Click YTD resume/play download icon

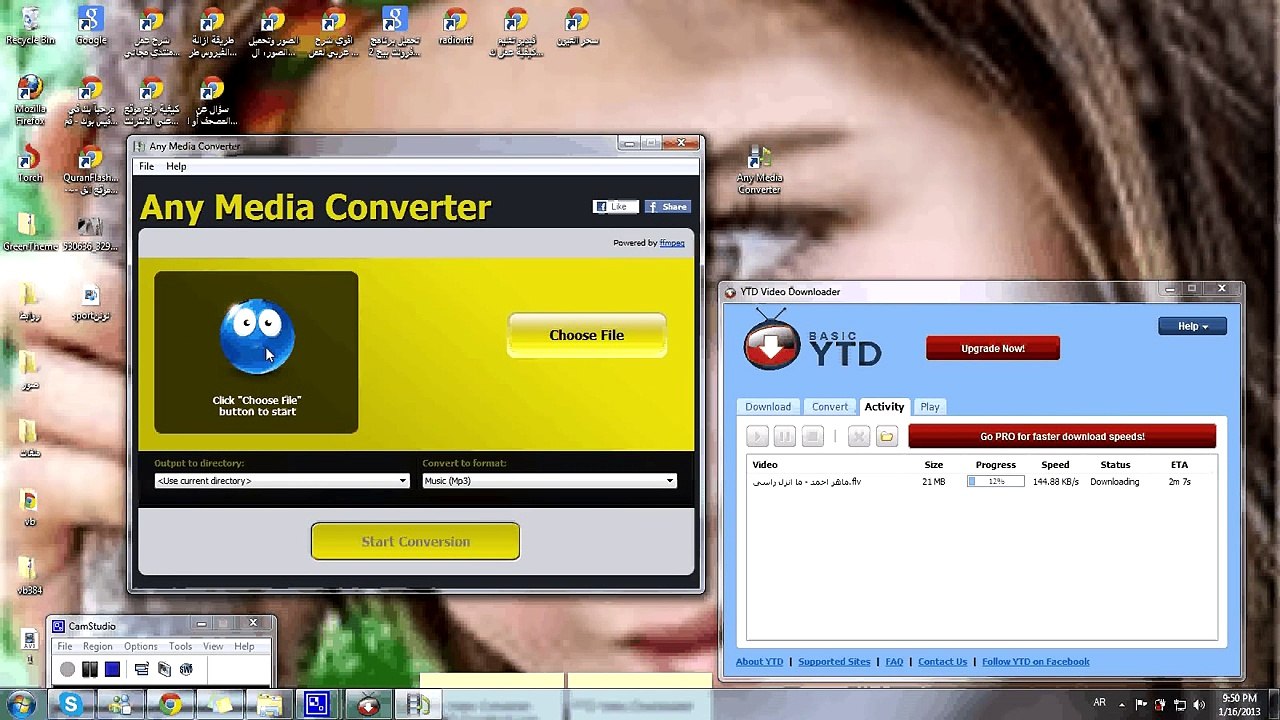coord(757,436)
